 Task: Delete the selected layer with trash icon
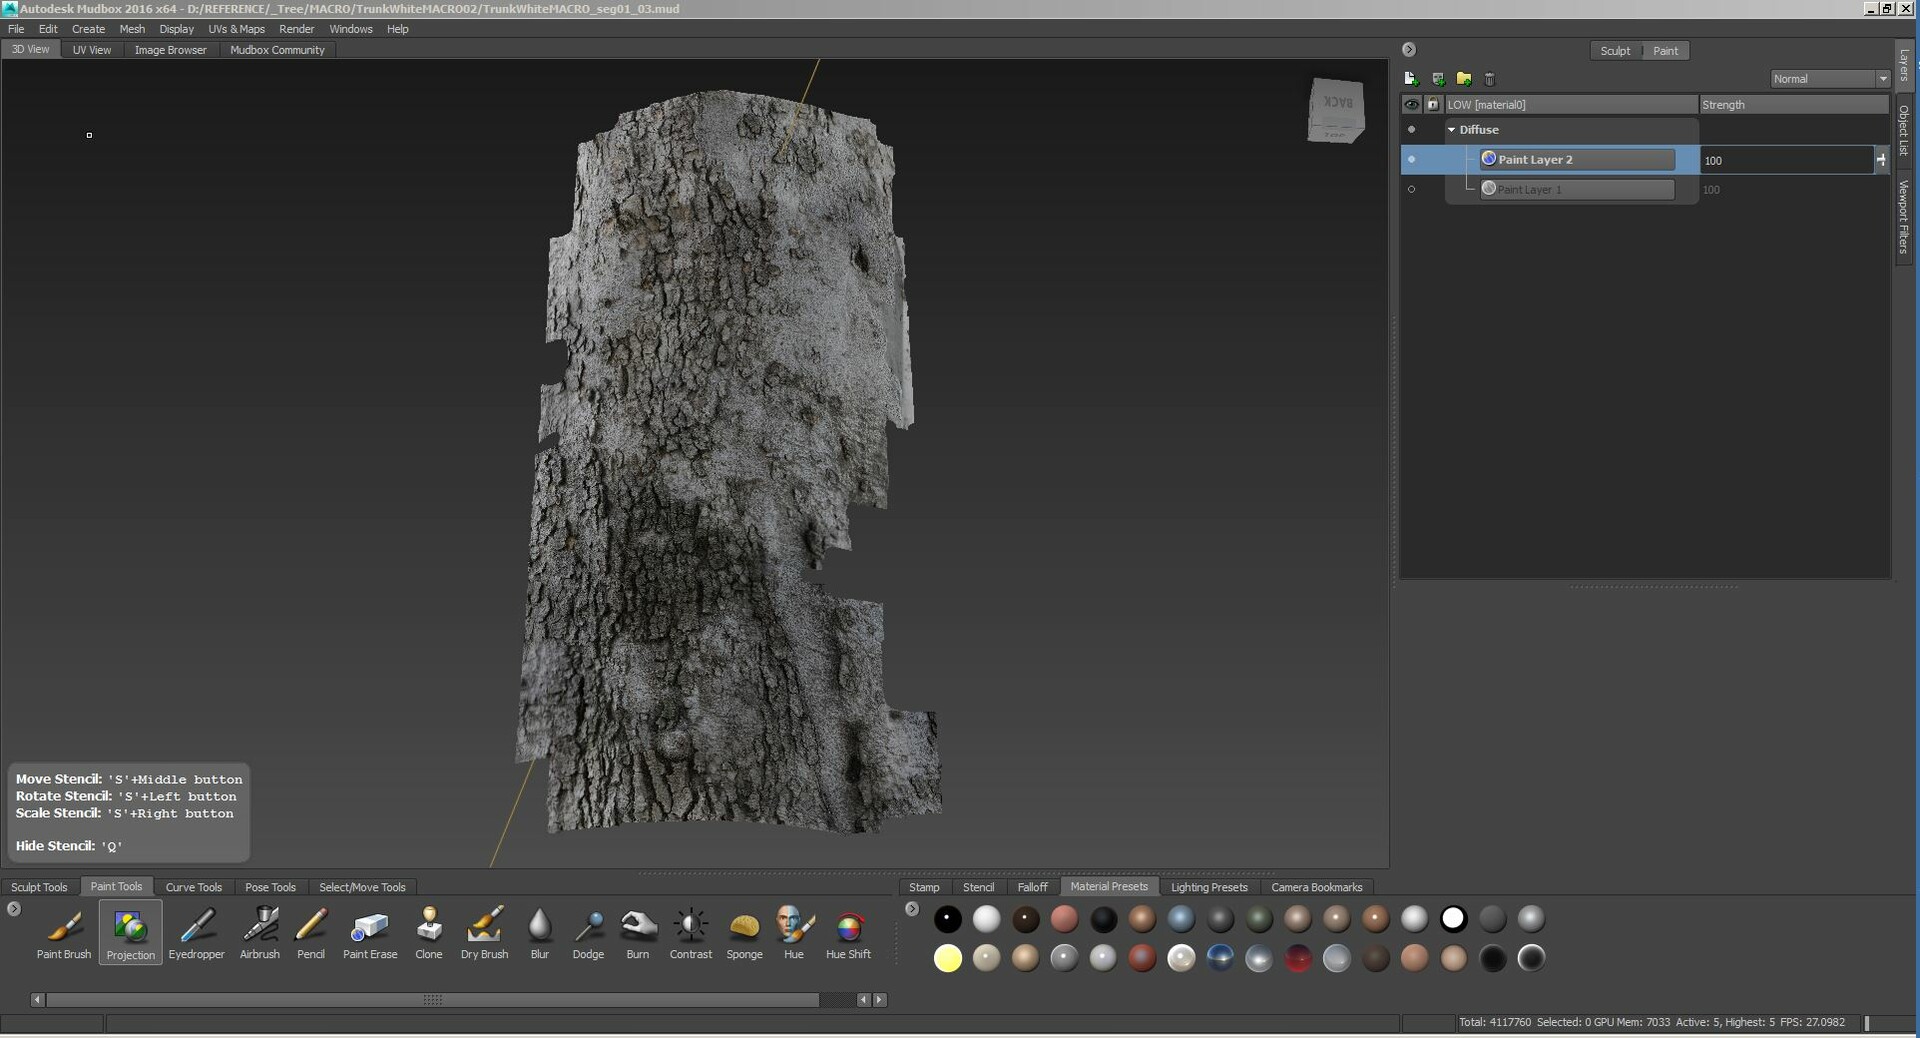1489,78
